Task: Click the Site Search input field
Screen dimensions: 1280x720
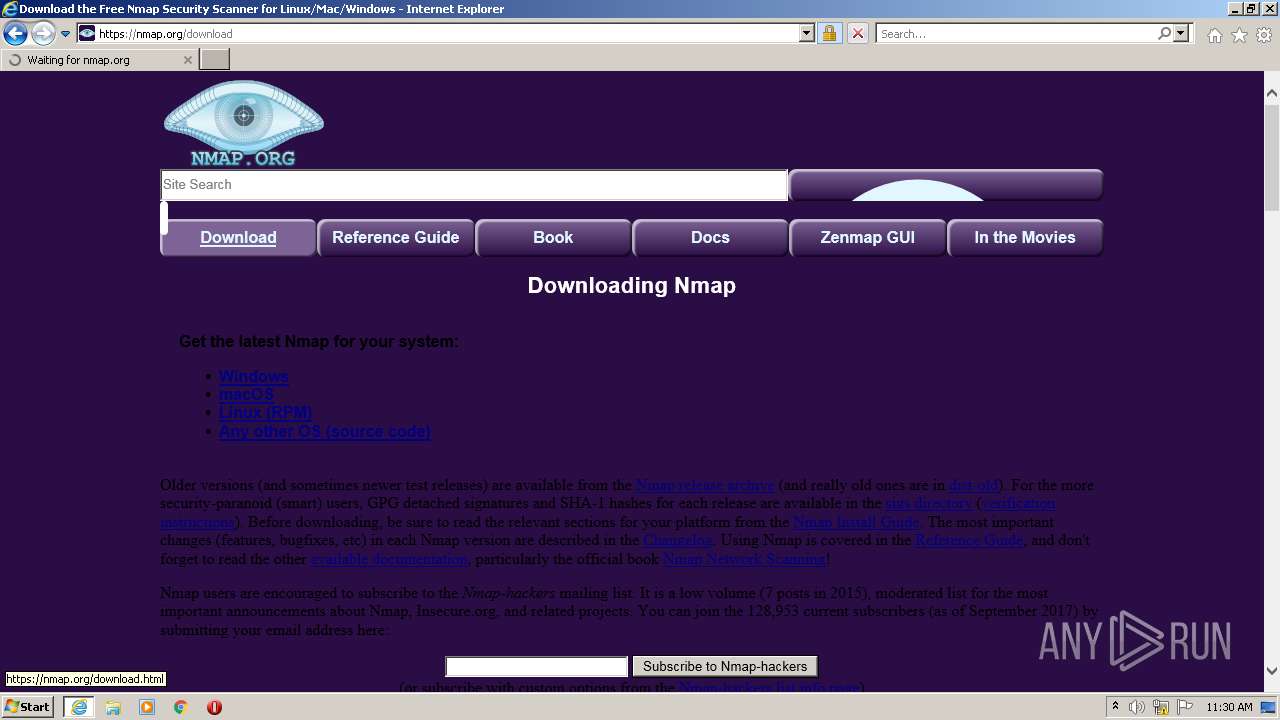Action: [474, 185]
